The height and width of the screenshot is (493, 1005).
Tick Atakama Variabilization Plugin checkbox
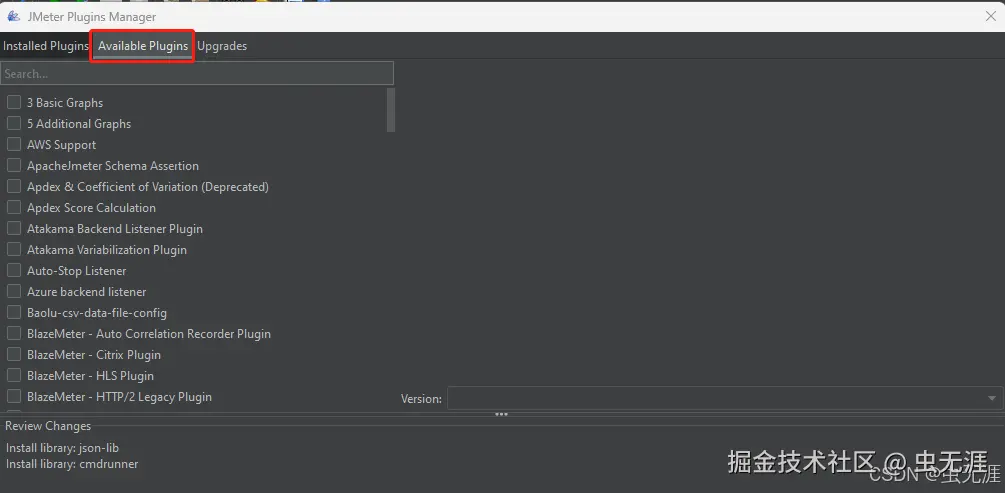coord(14,249)
